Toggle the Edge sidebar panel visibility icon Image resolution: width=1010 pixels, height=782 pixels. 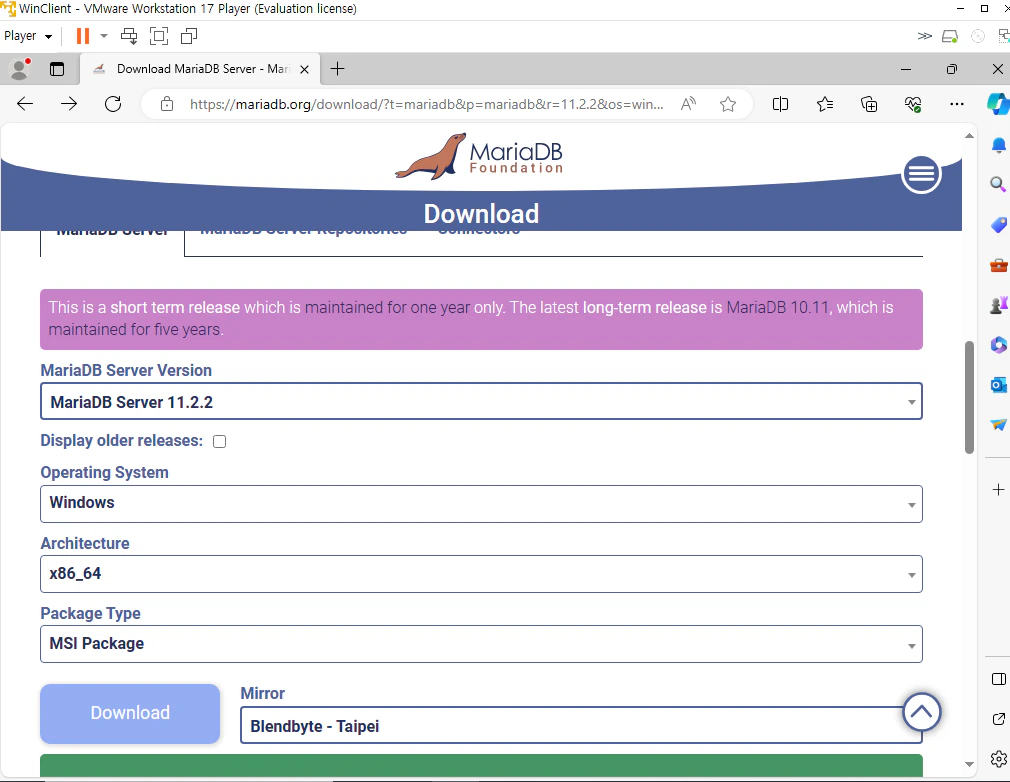999,679
